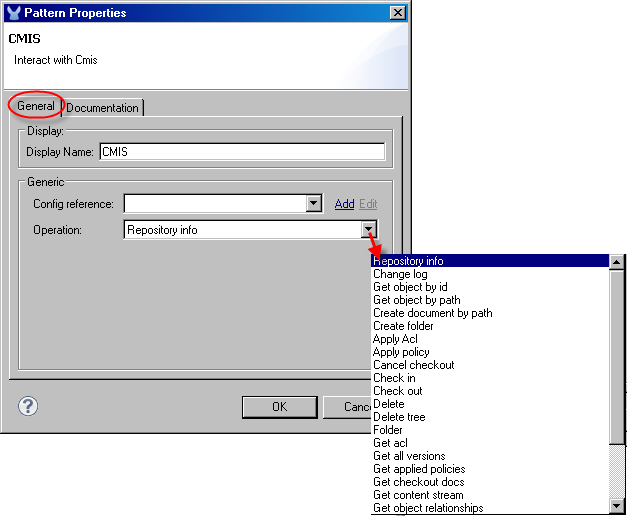Click the help question mark icon
The image size is (627, 516).
pyautogui.click(x=29, y=406)
